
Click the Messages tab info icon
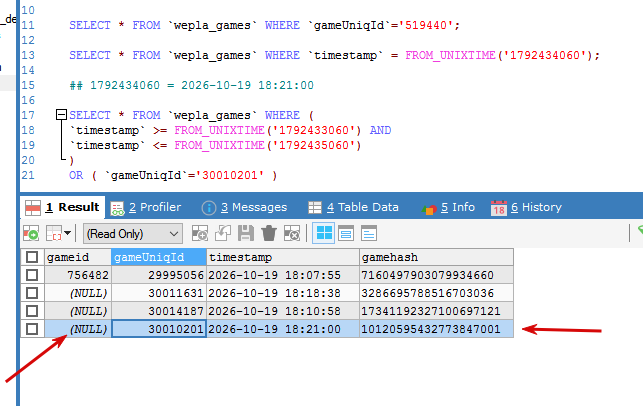209,208
